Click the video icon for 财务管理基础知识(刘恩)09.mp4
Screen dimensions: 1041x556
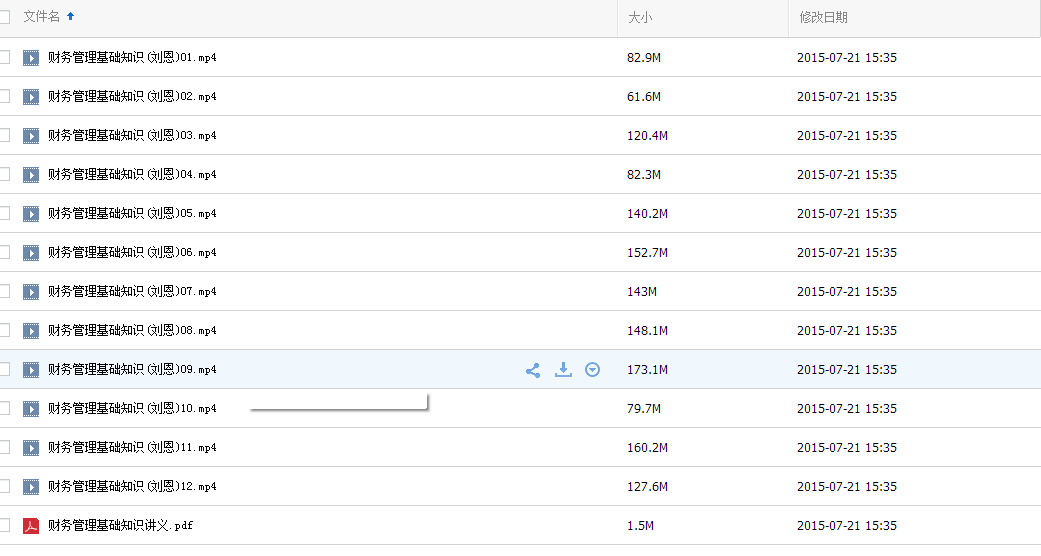coord(31,370)
